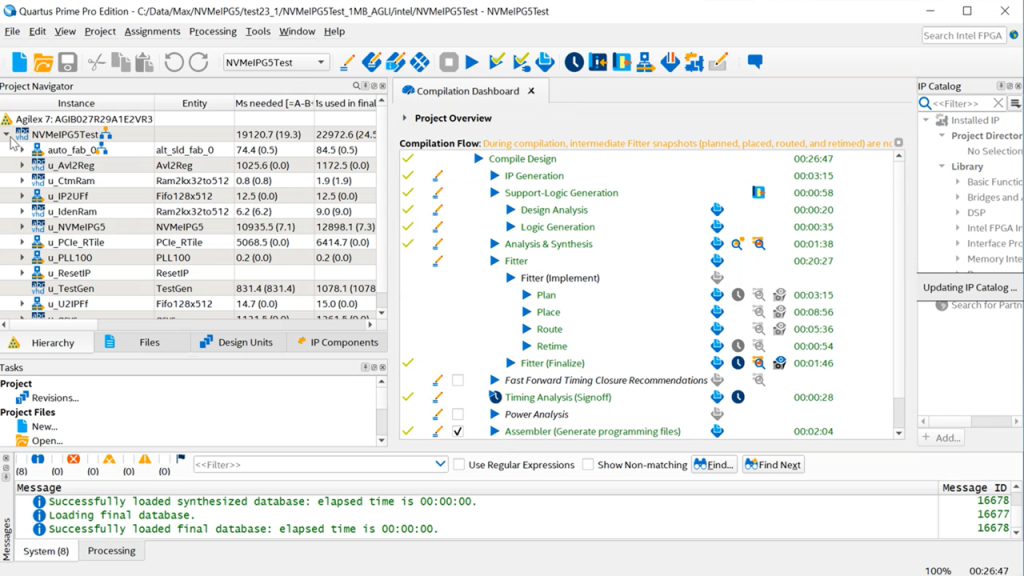Click the Undo toolbar icon
Screen dimensions: 1024x576
(x=174, y=62)
